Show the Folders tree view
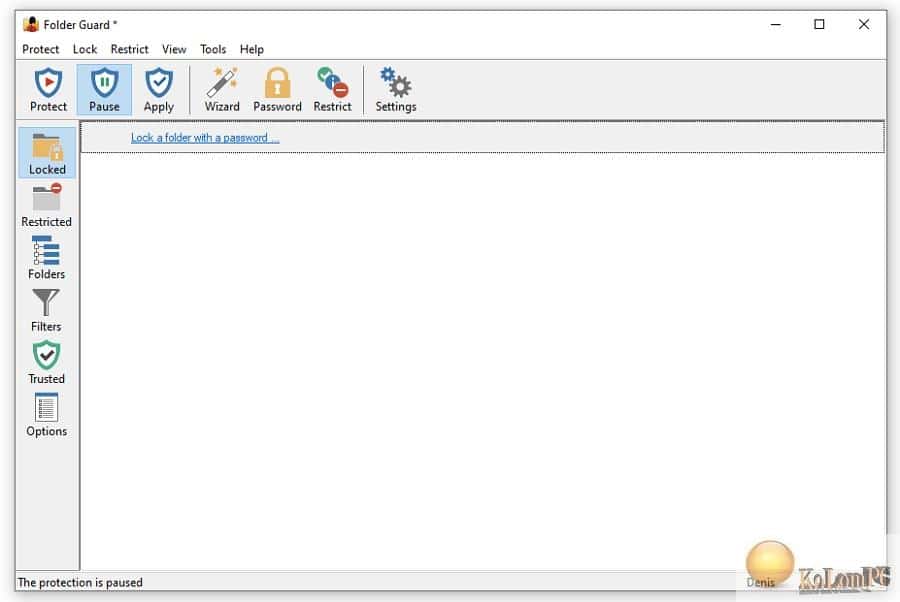Screen dimensions: 900x602 [46, 257]
